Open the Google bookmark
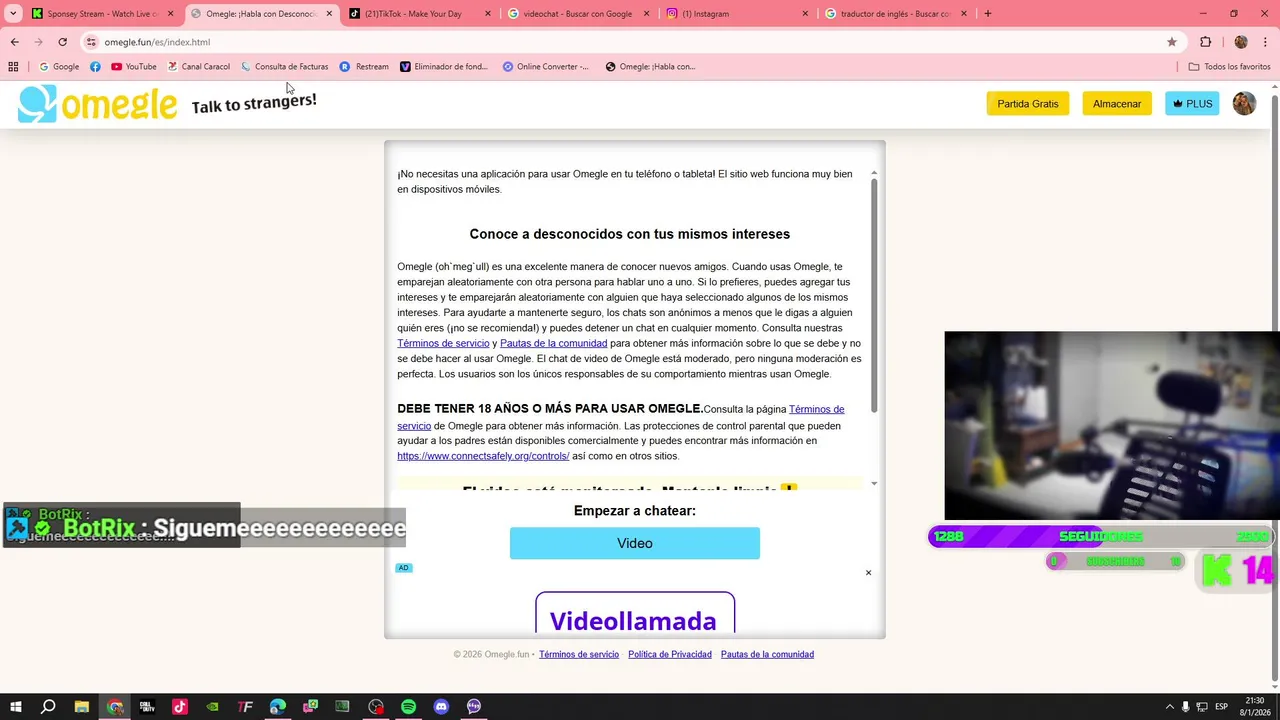Viewport: 1280px width, 720px height. [x=59, y=67]
